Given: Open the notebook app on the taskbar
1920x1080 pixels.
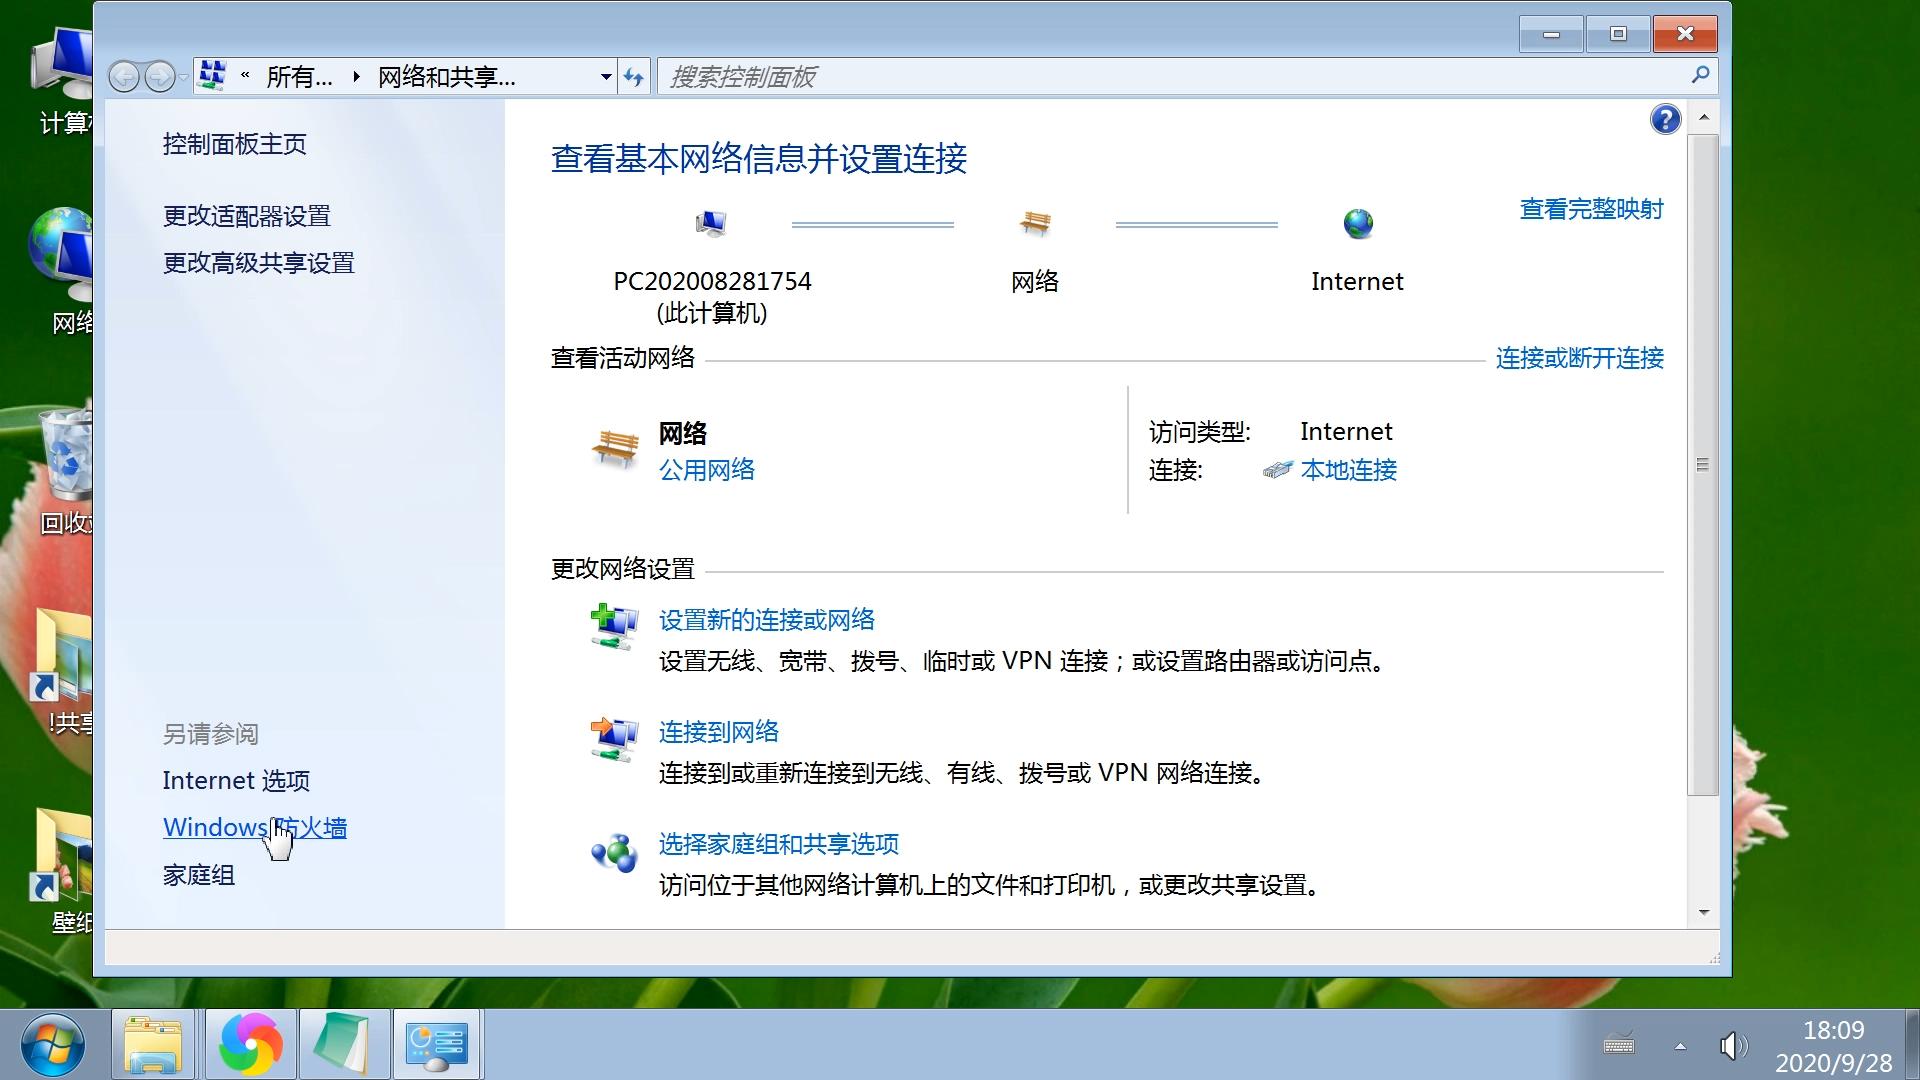Looking at the screenshot, I should [x=342, y=1043].
